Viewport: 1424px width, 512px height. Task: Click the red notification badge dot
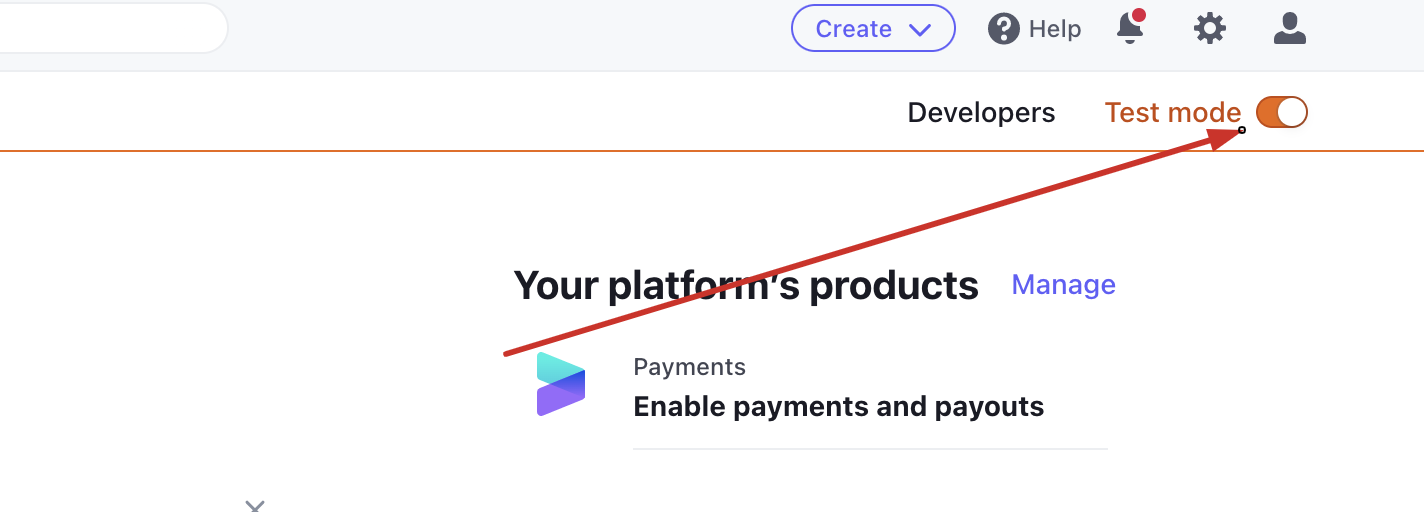1138,16
